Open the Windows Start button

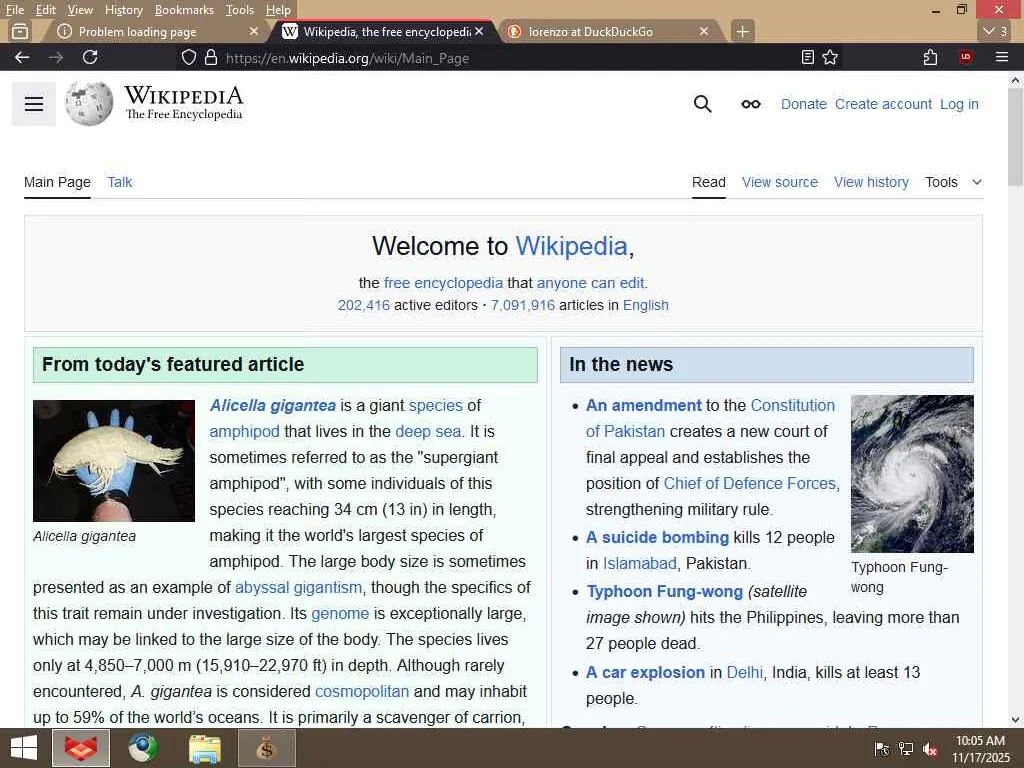[24, 748]
